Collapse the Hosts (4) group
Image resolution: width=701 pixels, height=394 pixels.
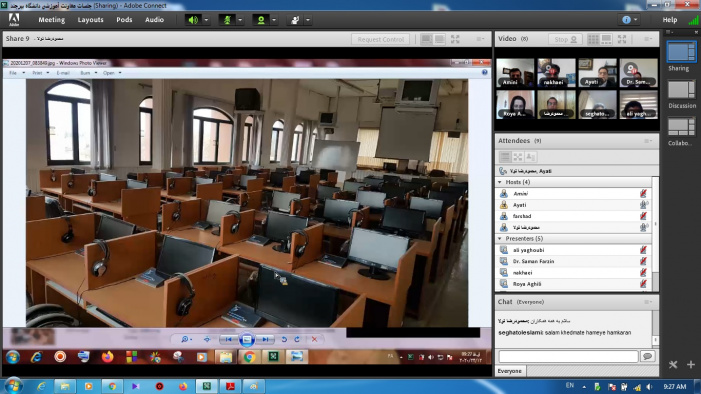tap(500, 182)
